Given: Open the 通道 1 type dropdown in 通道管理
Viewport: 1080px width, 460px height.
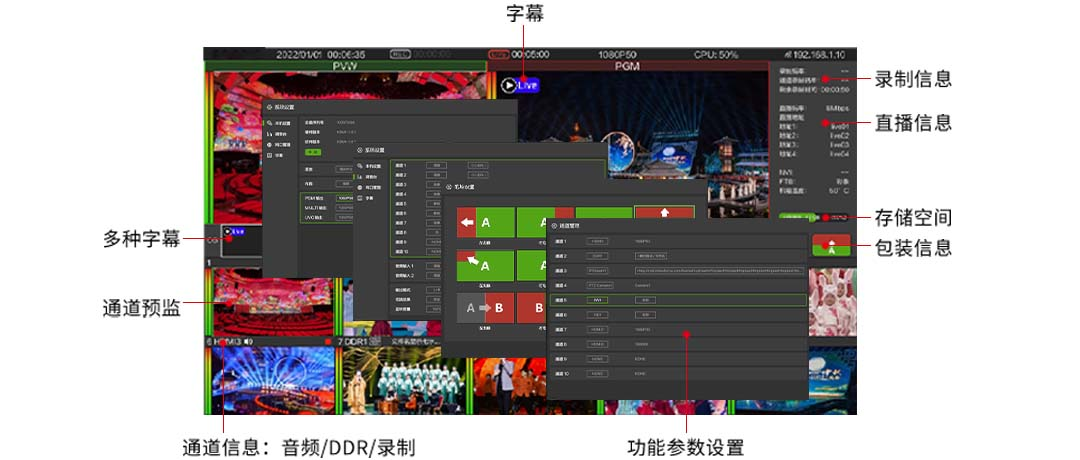Looking at the screenshot, I should [x=597, y=241].
